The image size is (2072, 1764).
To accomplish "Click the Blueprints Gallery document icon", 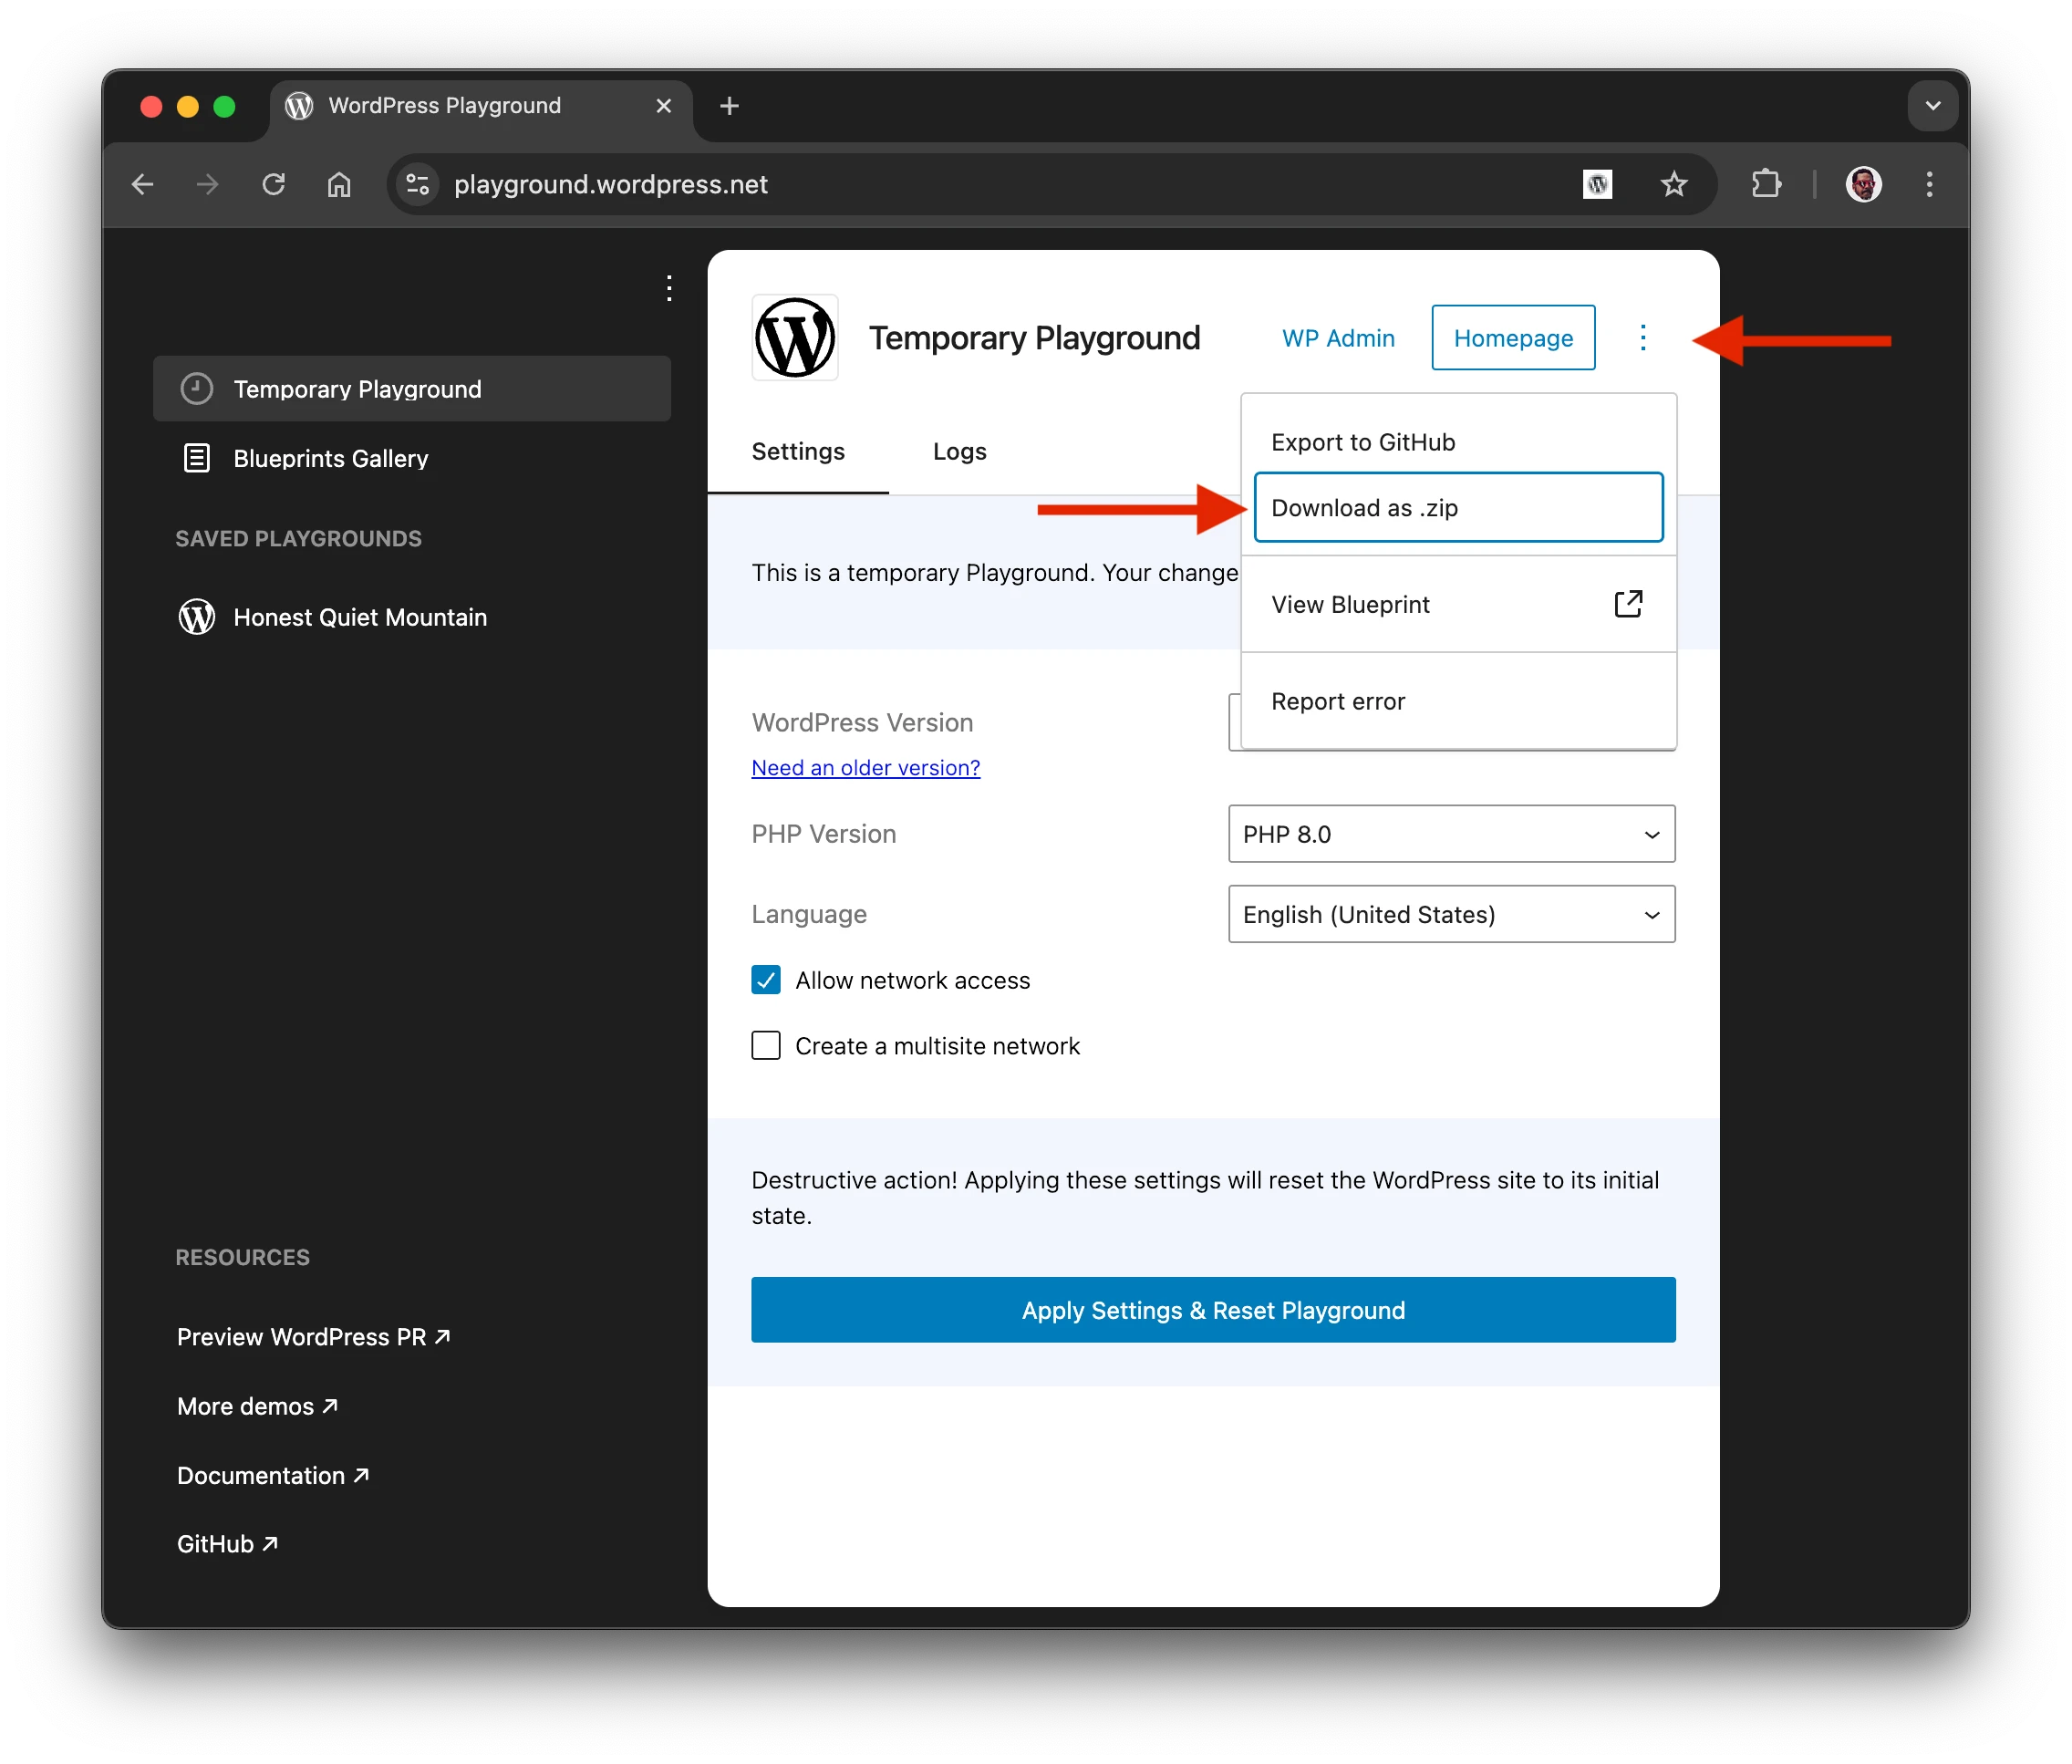I will coord(197,458).
